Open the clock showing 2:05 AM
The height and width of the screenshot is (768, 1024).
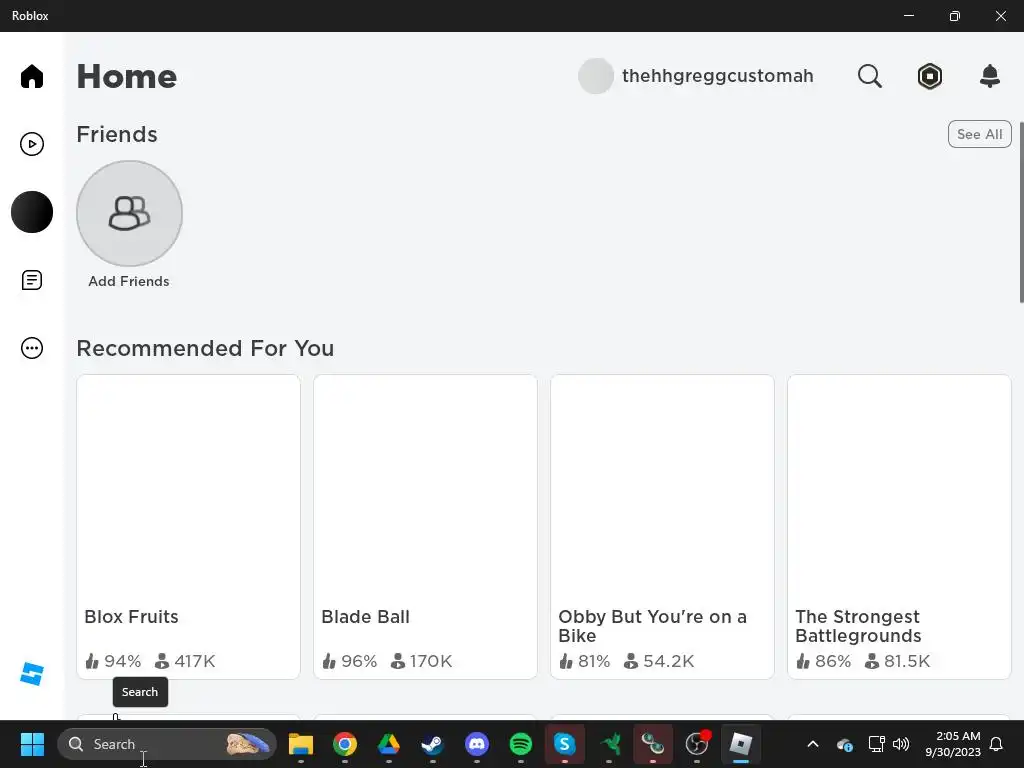953,744
